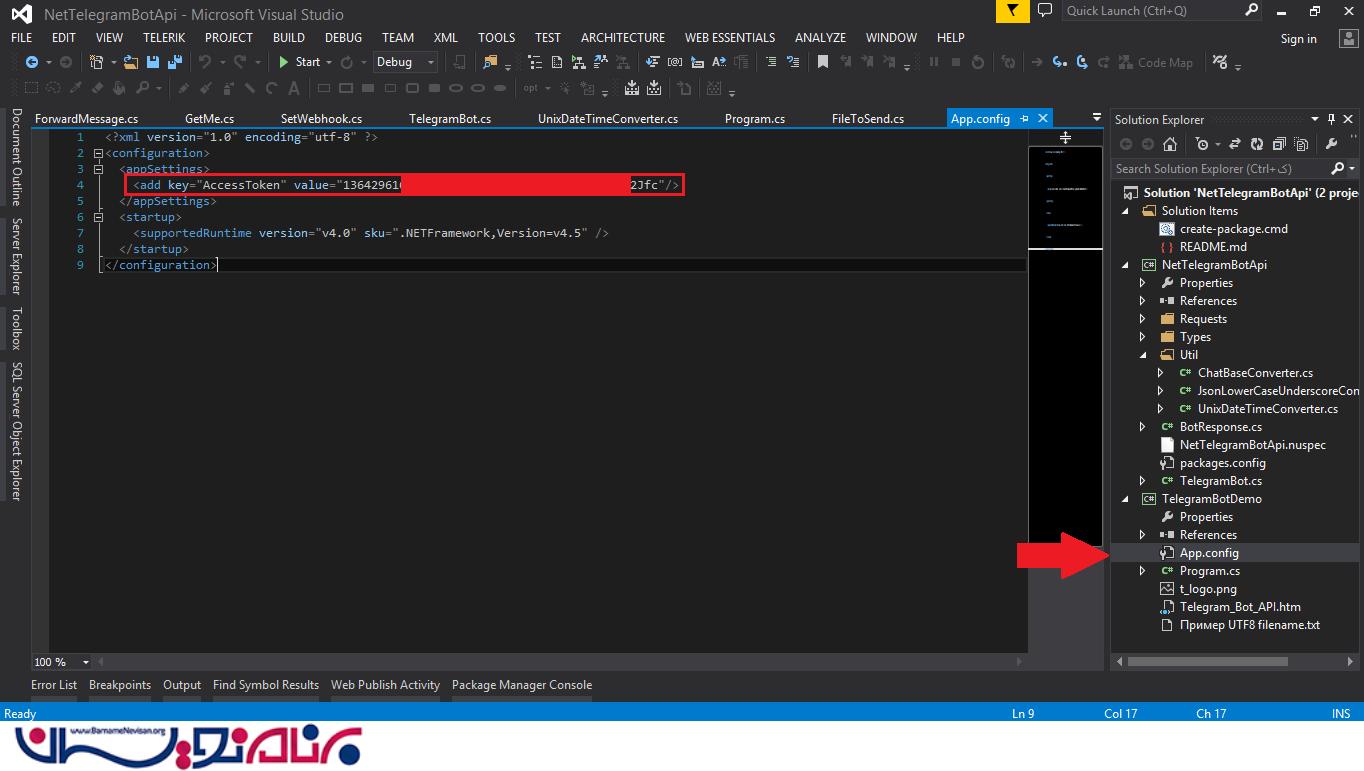Expand the Types folder
Screen dimensions: 1364x771
(1143, 337)
